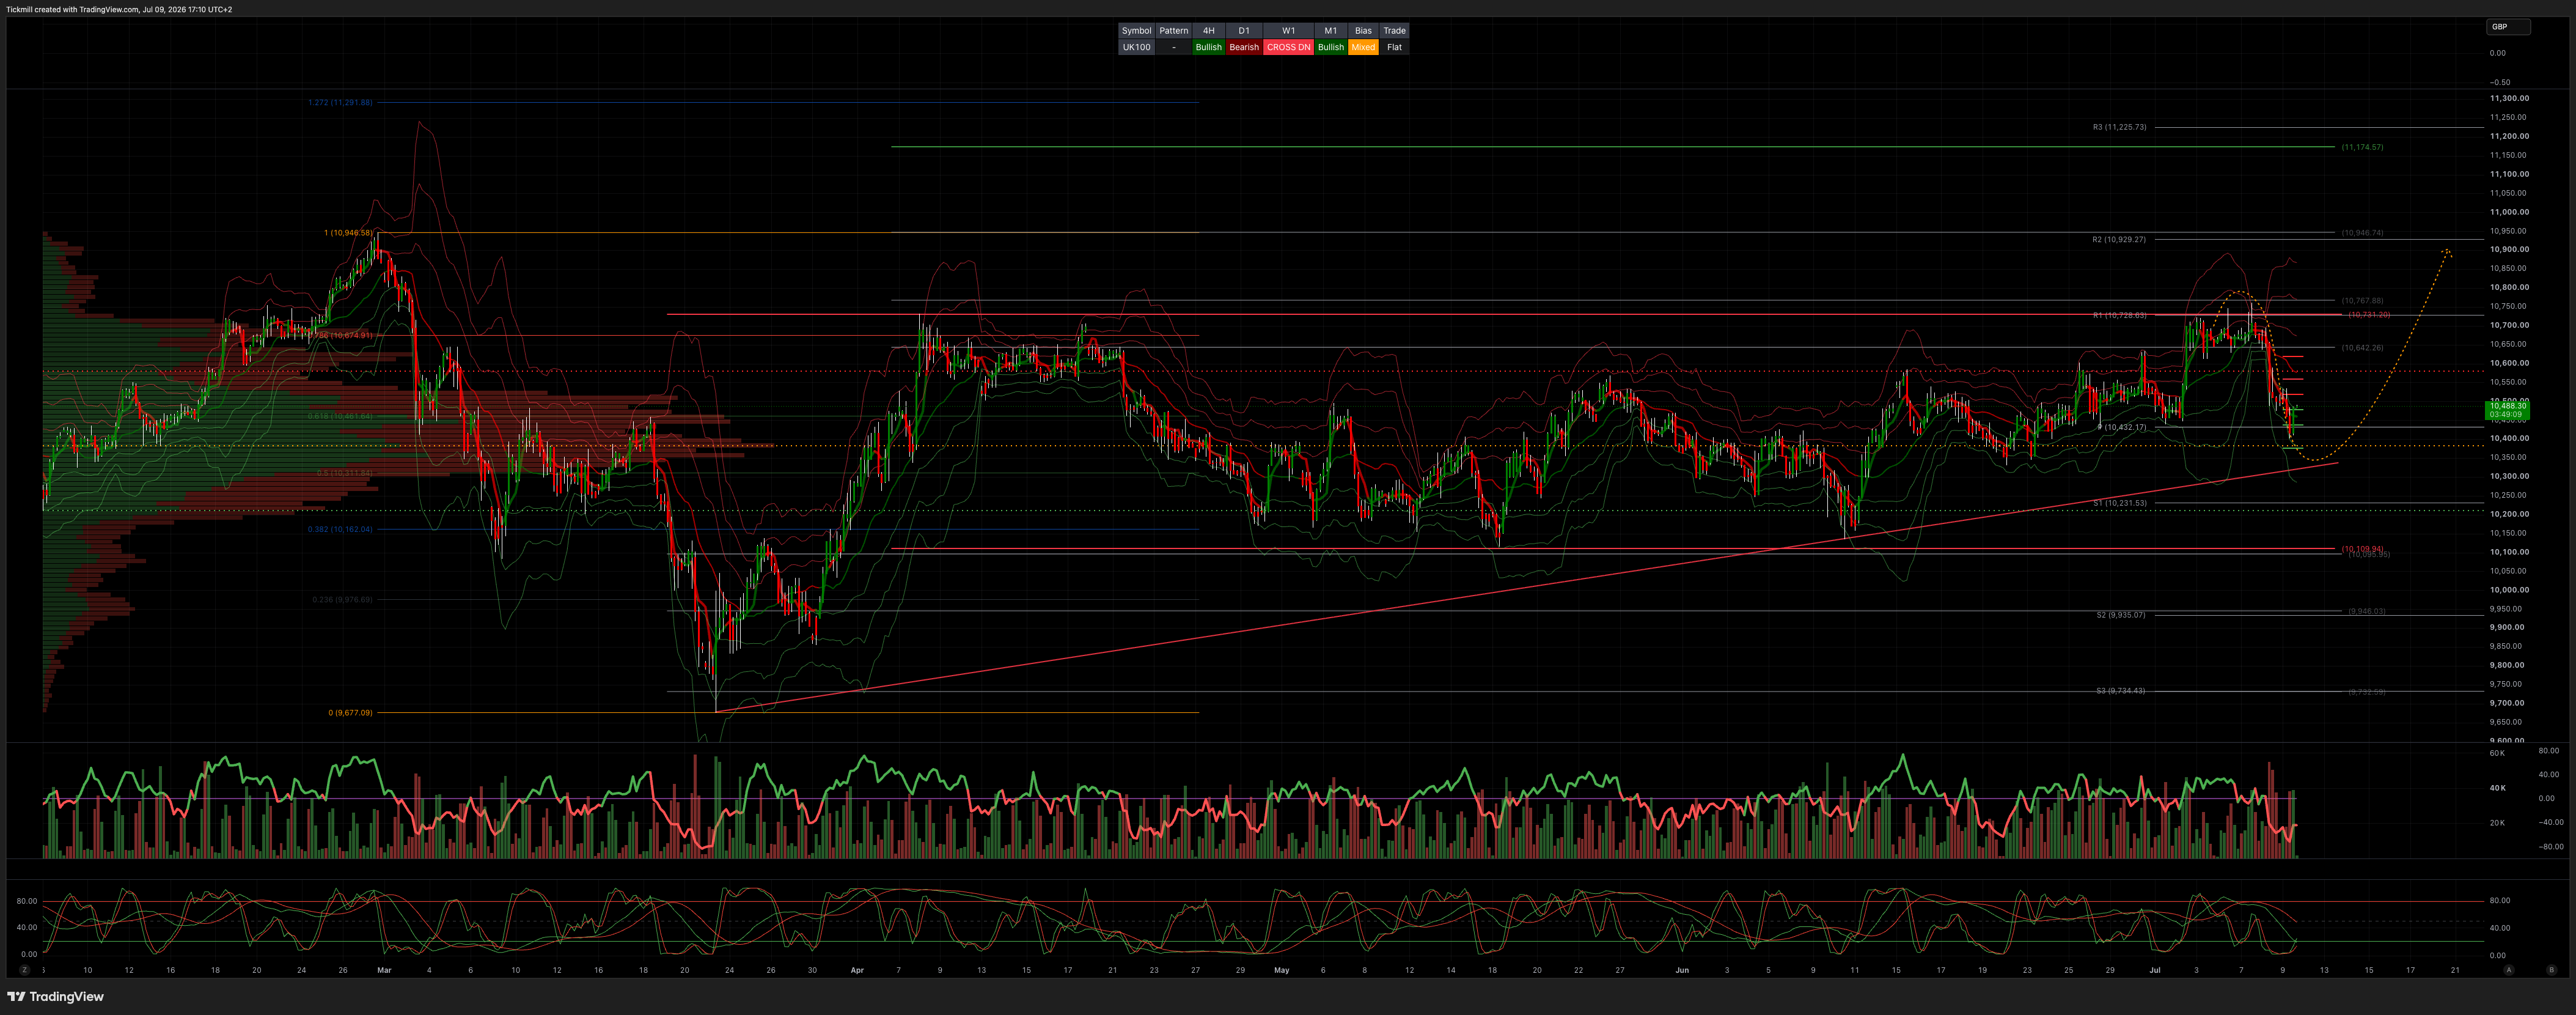Viewport: 2576px width, 1015px height.
Task: Click the orange Mixed bias cell
Action: [x=1363, y=47]
